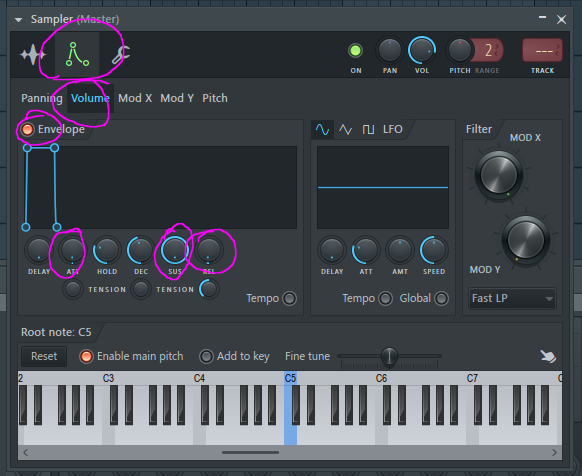Select the triangle LFO shape
This screenshot has height=476, width=582.
pyautogui.click(x=345, y=130)
